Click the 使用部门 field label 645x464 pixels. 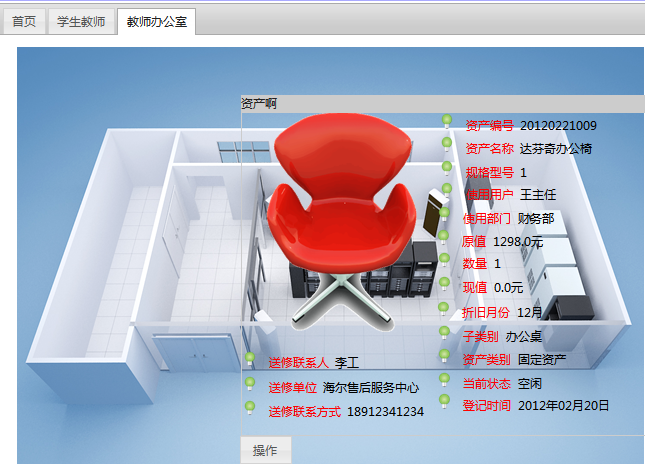click(486, 218)
